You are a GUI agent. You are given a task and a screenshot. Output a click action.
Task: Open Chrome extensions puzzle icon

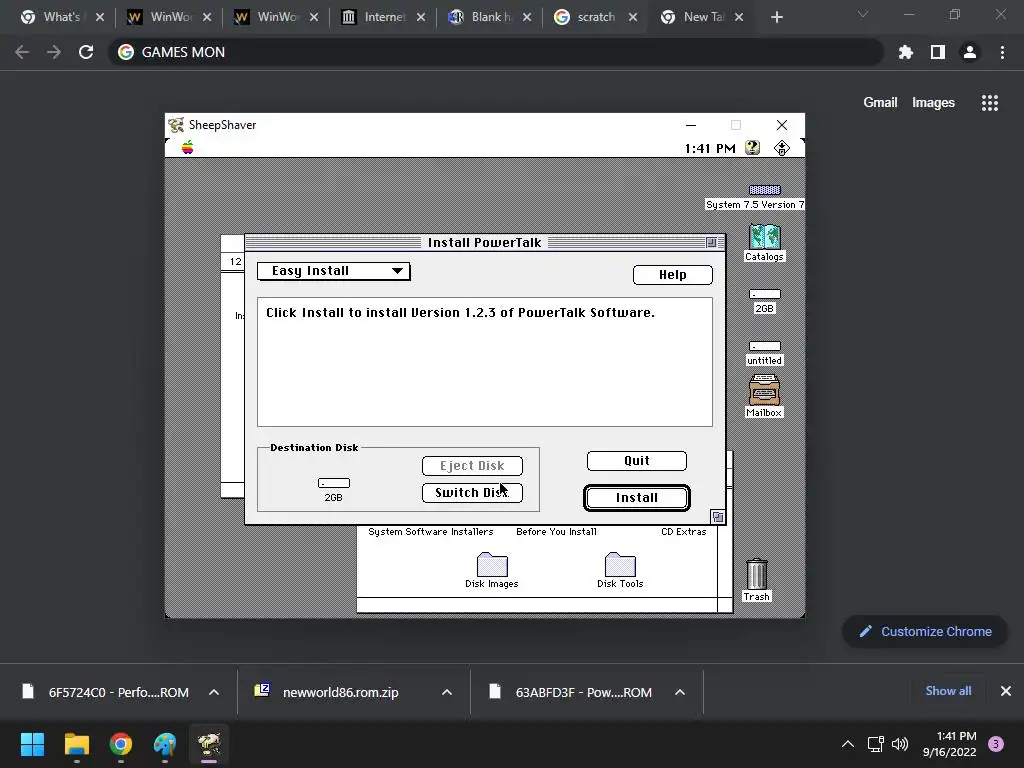pyautogui.click(x=906, y=52)
